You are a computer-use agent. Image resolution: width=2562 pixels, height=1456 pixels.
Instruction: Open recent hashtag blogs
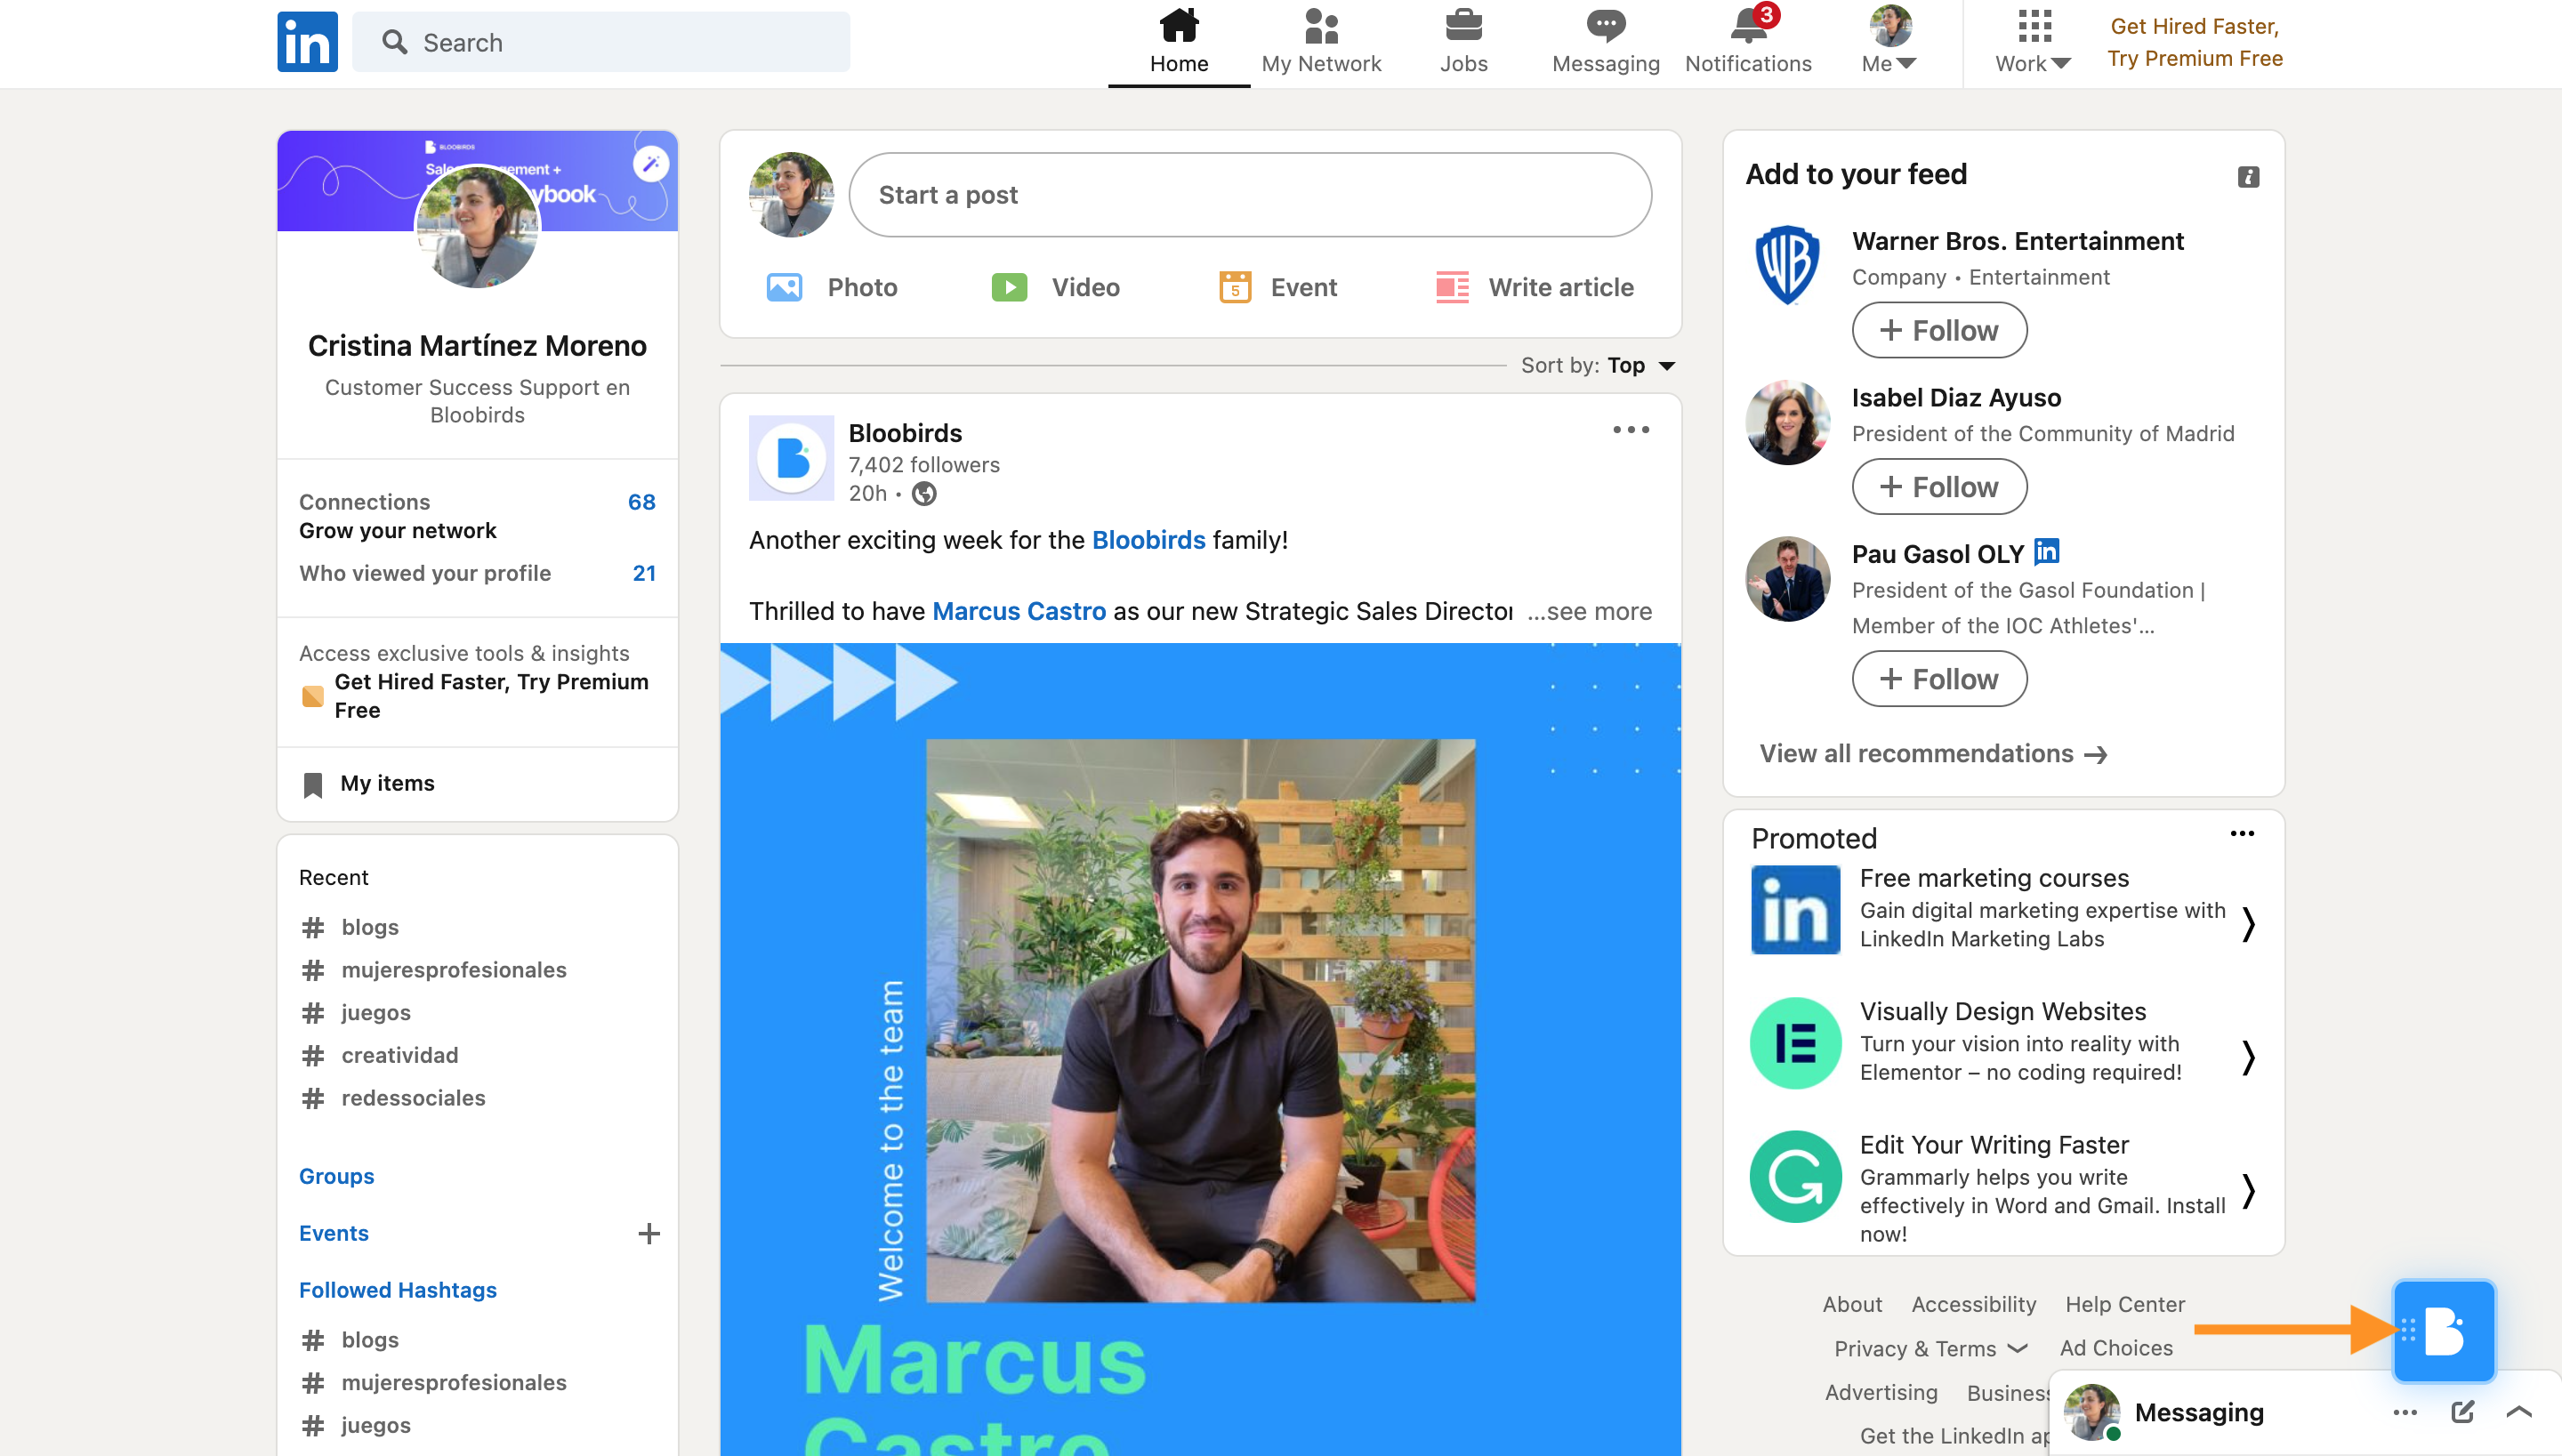coord(351,927)
